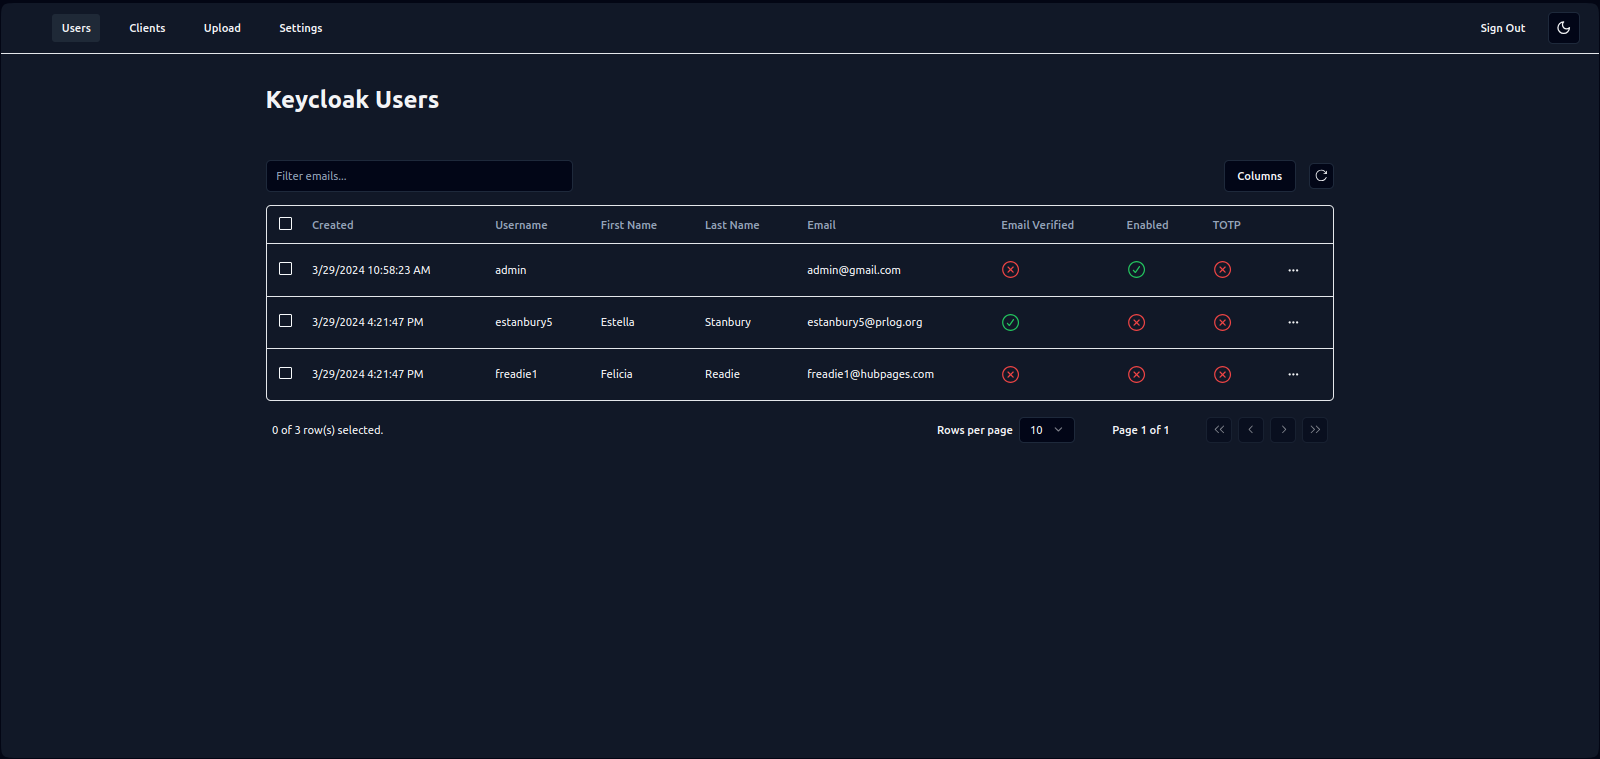The width and height of the screenshot is (1600, 759).
Task: Click the email estanbury5@prlog.org
Action: (865, 322)
